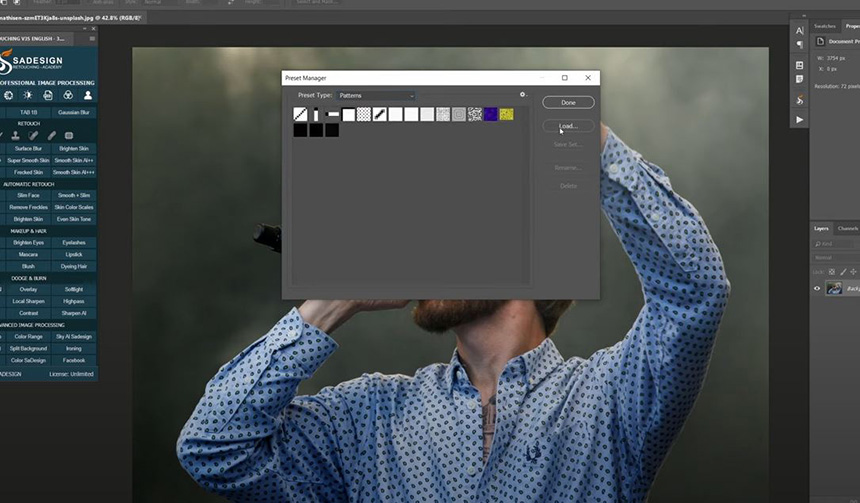Click Split Background button
The width and height of the screenshot is (860, 503).
29,349
